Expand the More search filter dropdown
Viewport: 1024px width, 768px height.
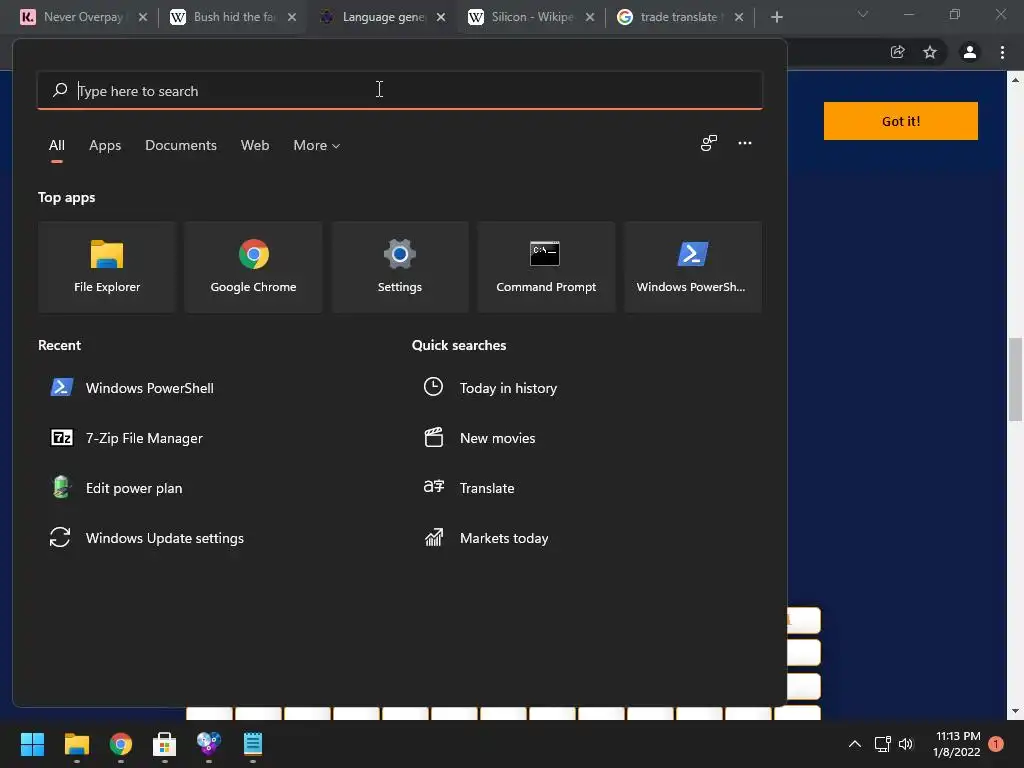(x=317, y=146)
